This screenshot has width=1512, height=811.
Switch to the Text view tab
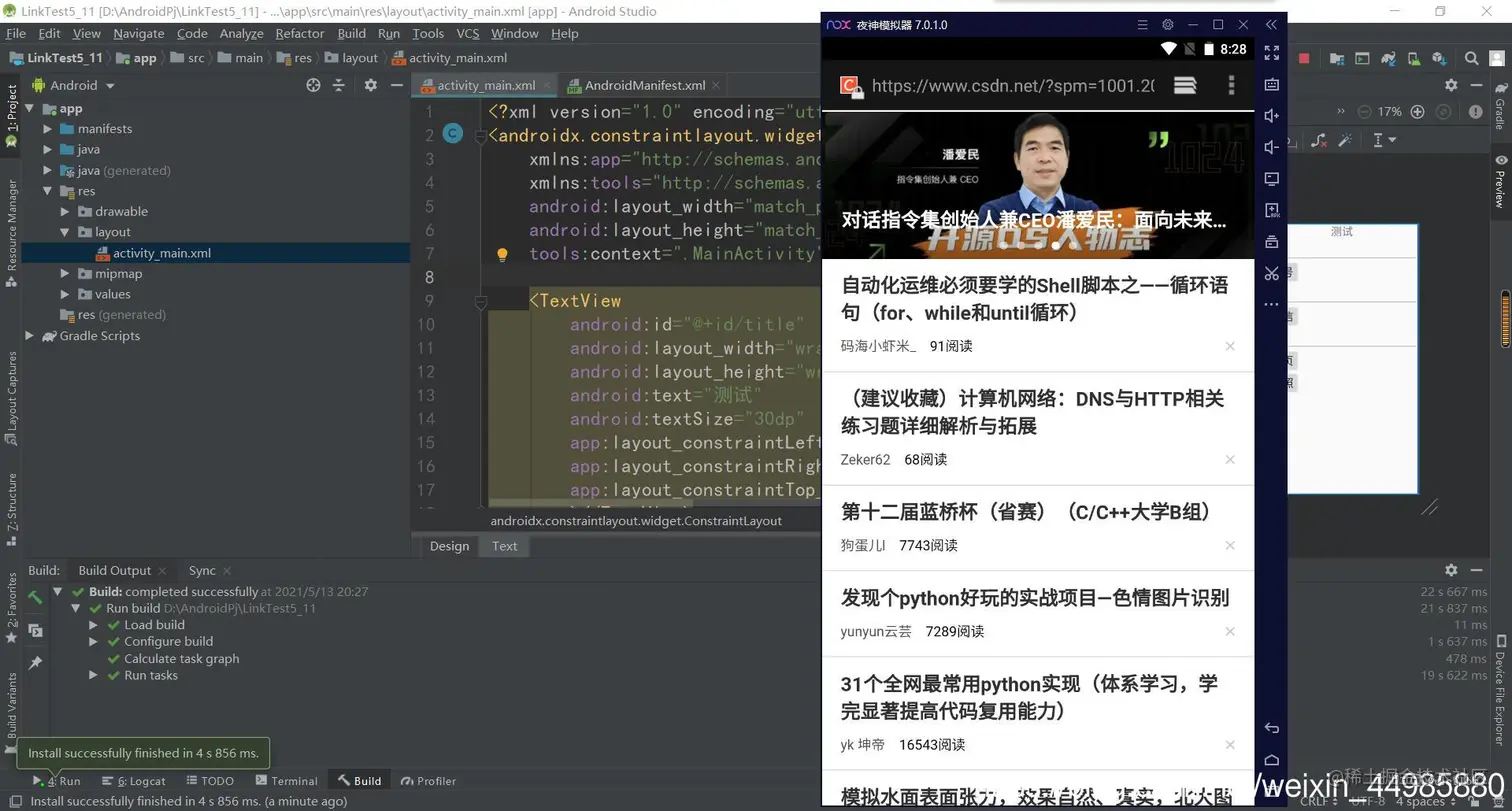505,546
